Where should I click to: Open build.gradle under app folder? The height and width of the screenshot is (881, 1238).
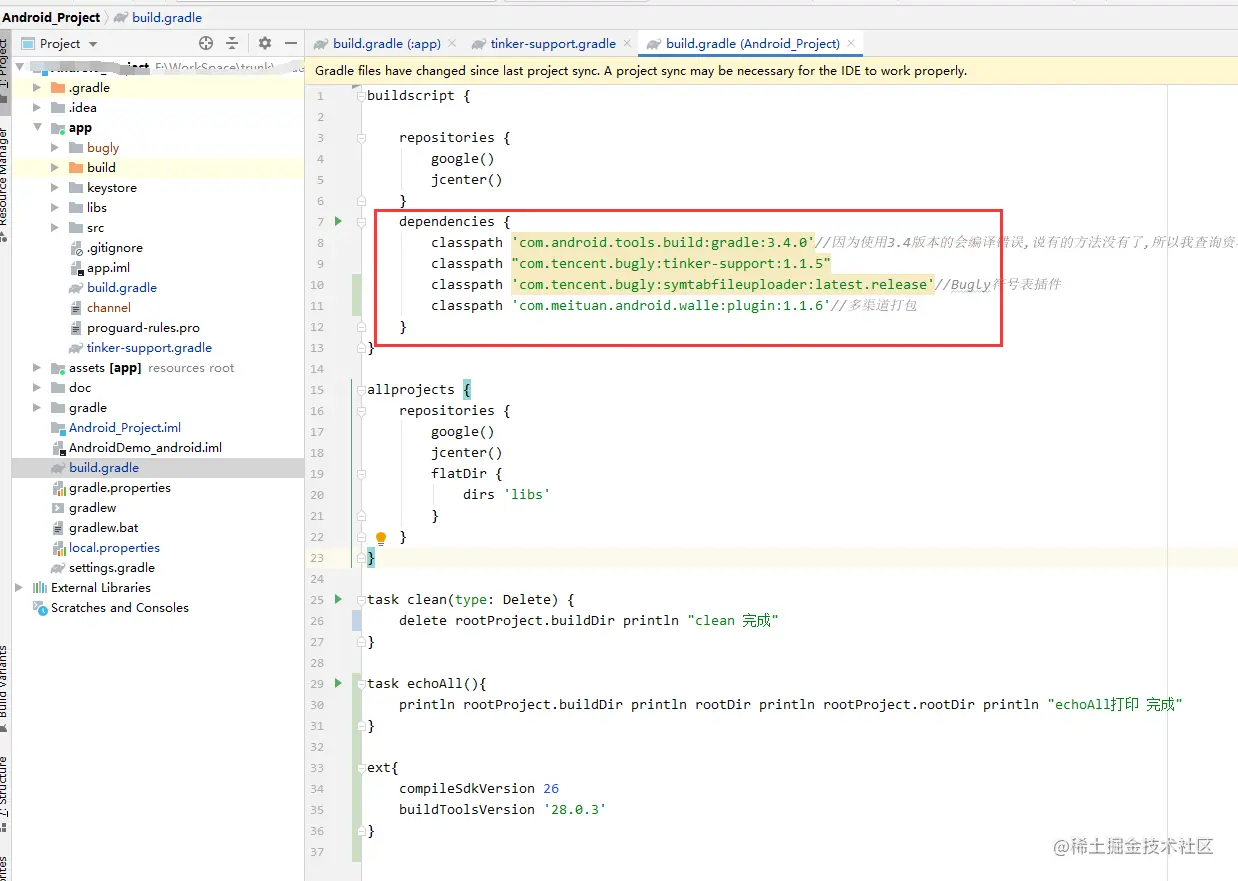pyautogui.click(x=121, y=288)
